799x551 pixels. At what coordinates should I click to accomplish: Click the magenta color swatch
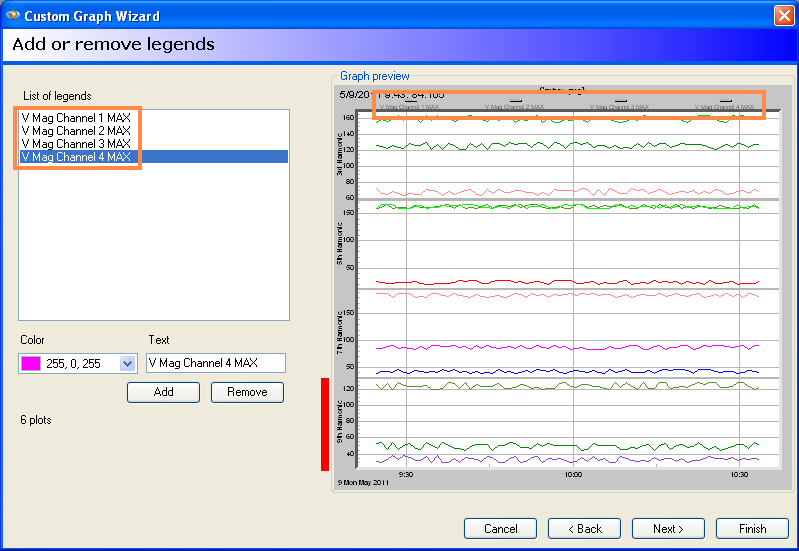coord(30,364)
